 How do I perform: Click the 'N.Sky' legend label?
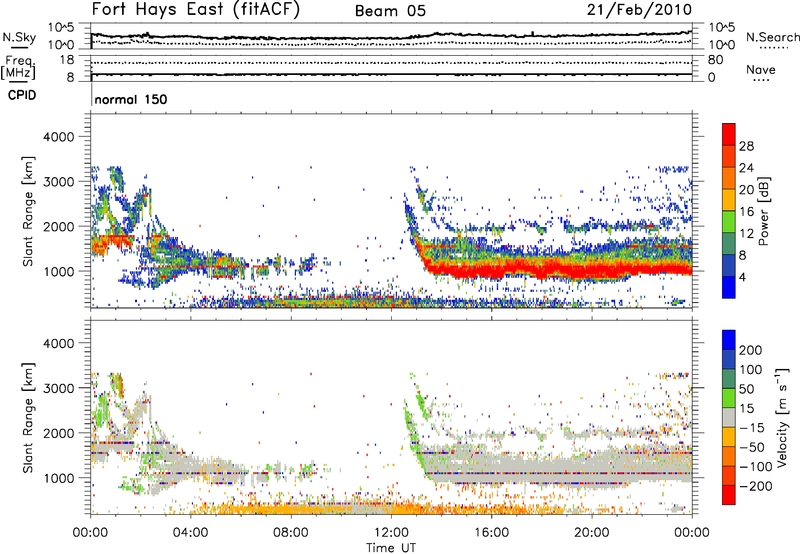(x=19, y=37)
